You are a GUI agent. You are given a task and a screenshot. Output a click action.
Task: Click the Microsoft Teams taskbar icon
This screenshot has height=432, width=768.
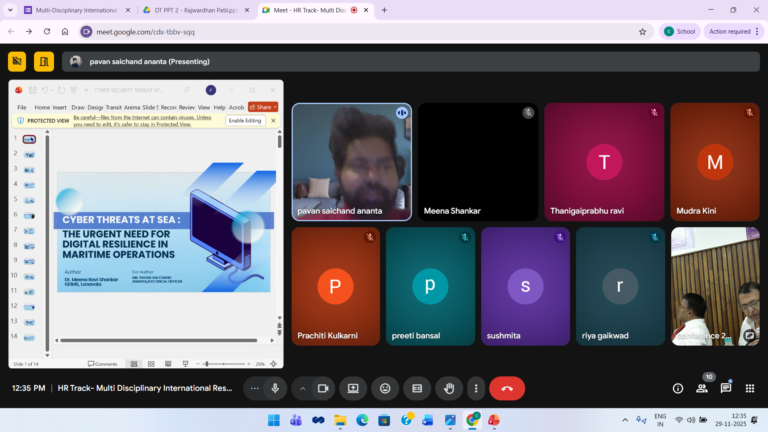pos(296,420)
